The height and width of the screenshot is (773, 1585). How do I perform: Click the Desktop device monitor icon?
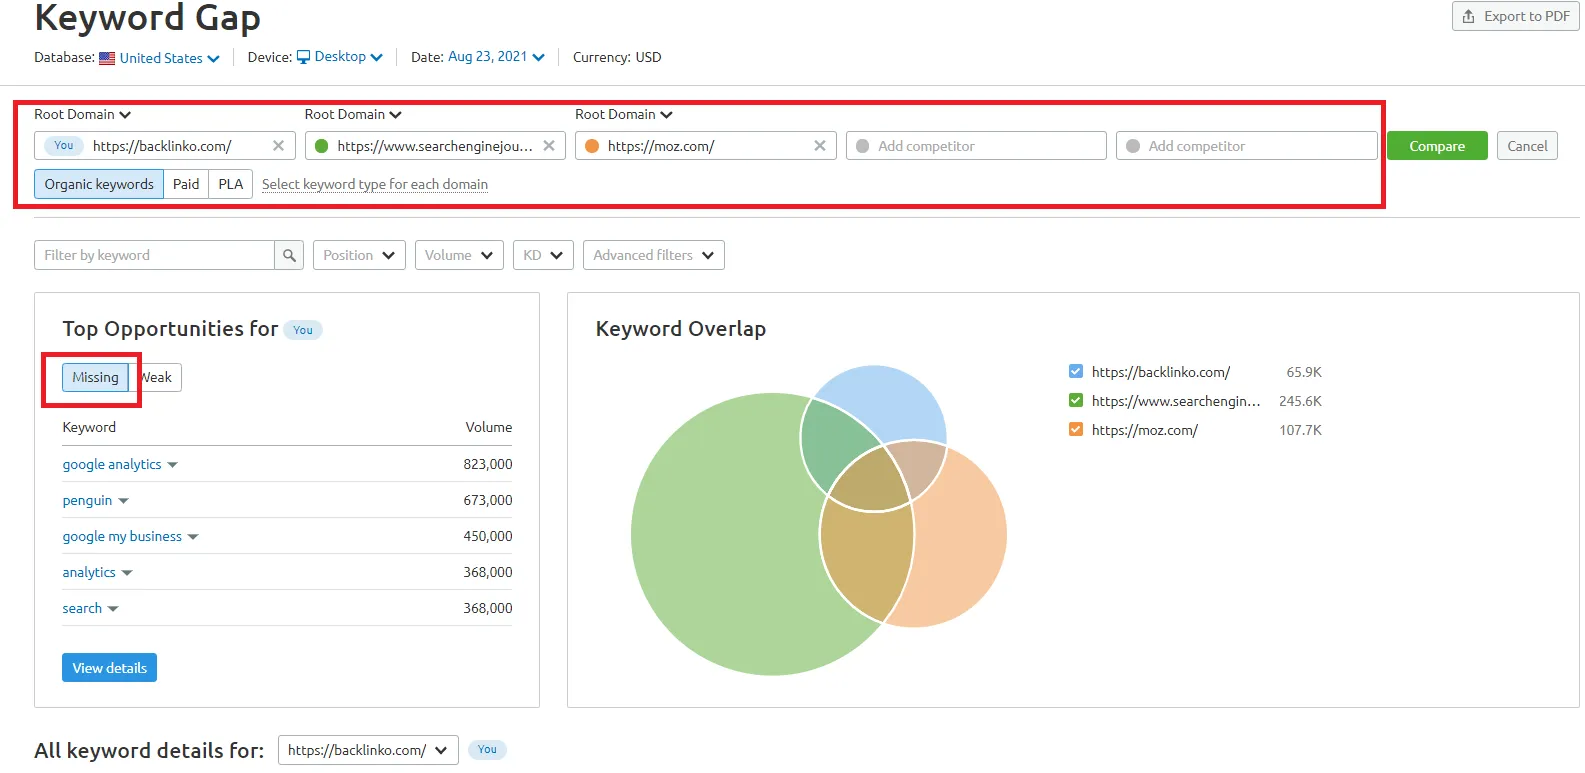click(303, 57)
